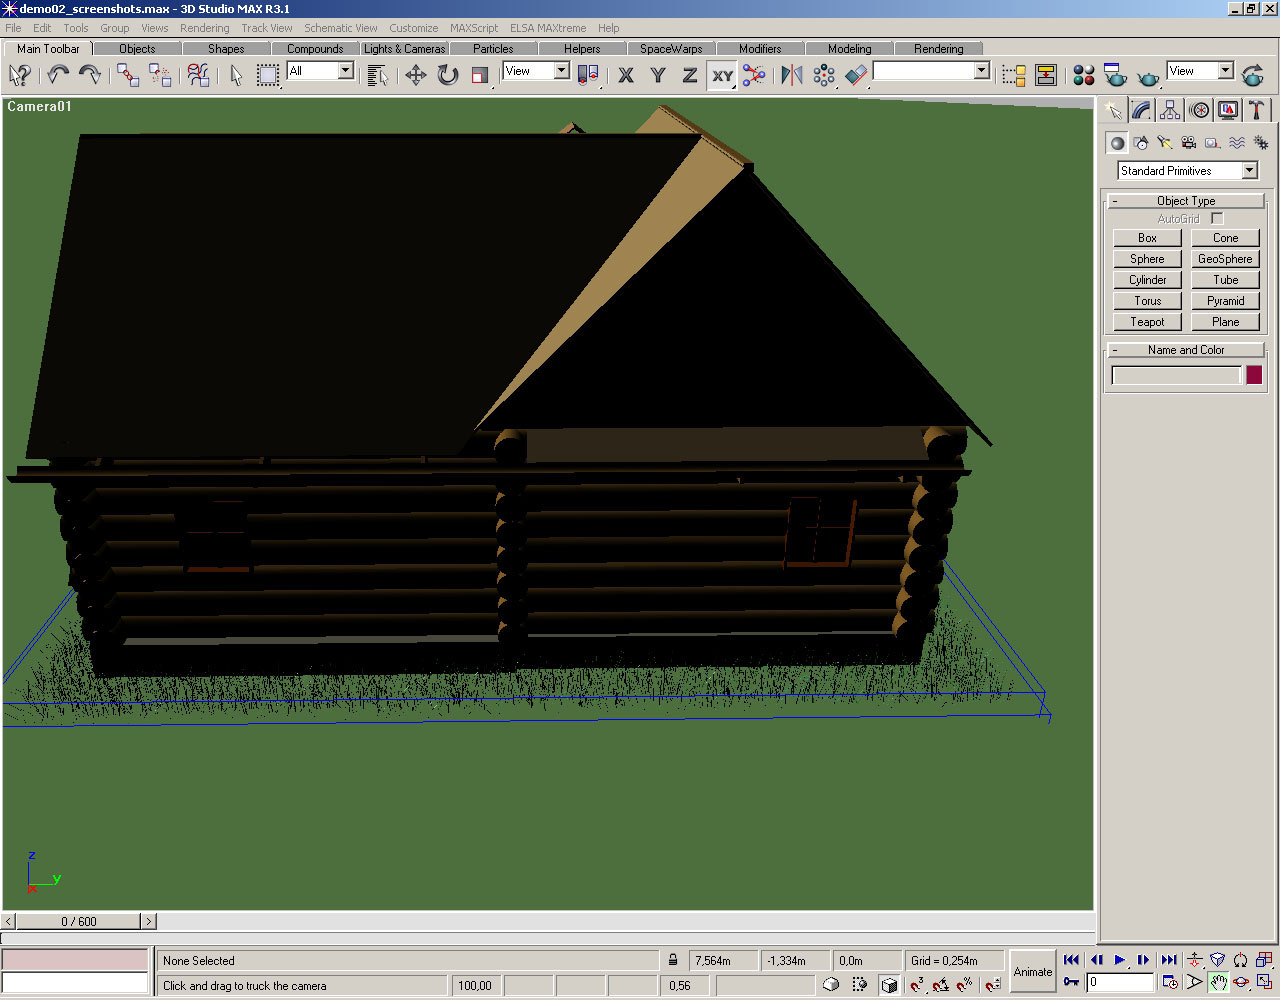
Task: Open the Modify command panel tab
Action: 1141,111
